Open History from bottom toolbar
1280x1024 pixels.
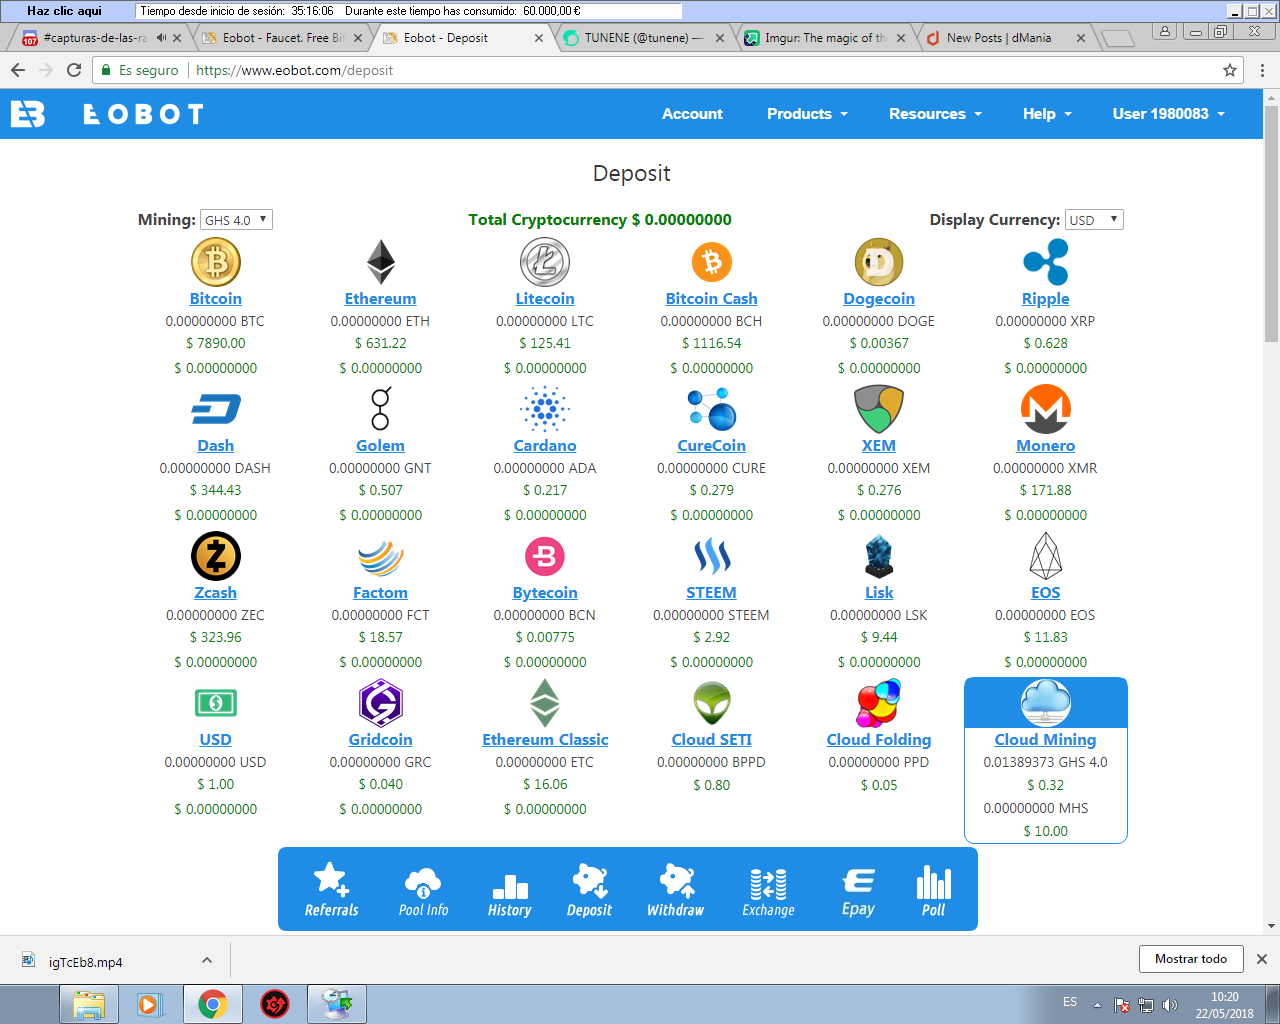(x=509, y=895)
